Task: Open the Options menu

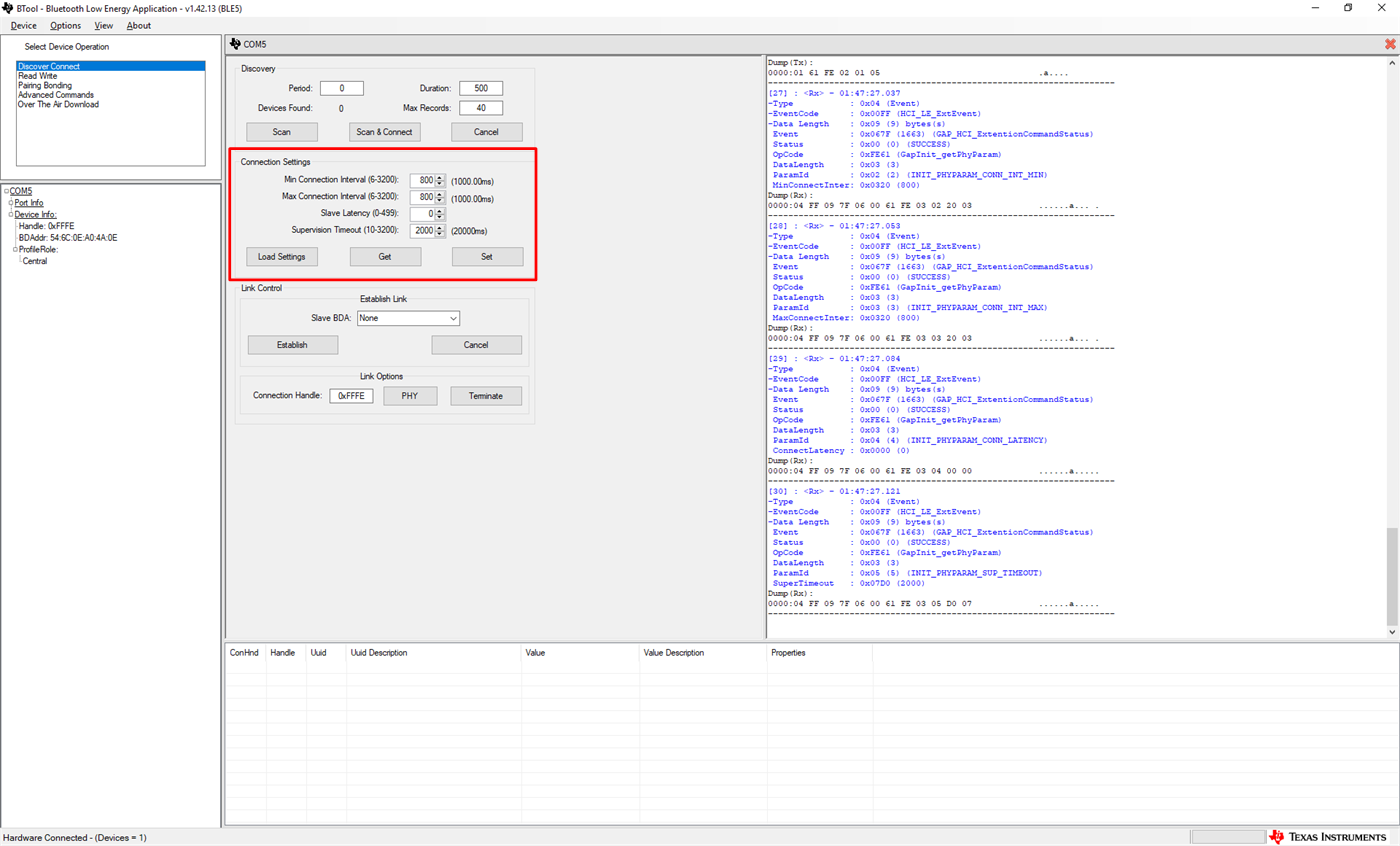Action: [x=65, y=25]
